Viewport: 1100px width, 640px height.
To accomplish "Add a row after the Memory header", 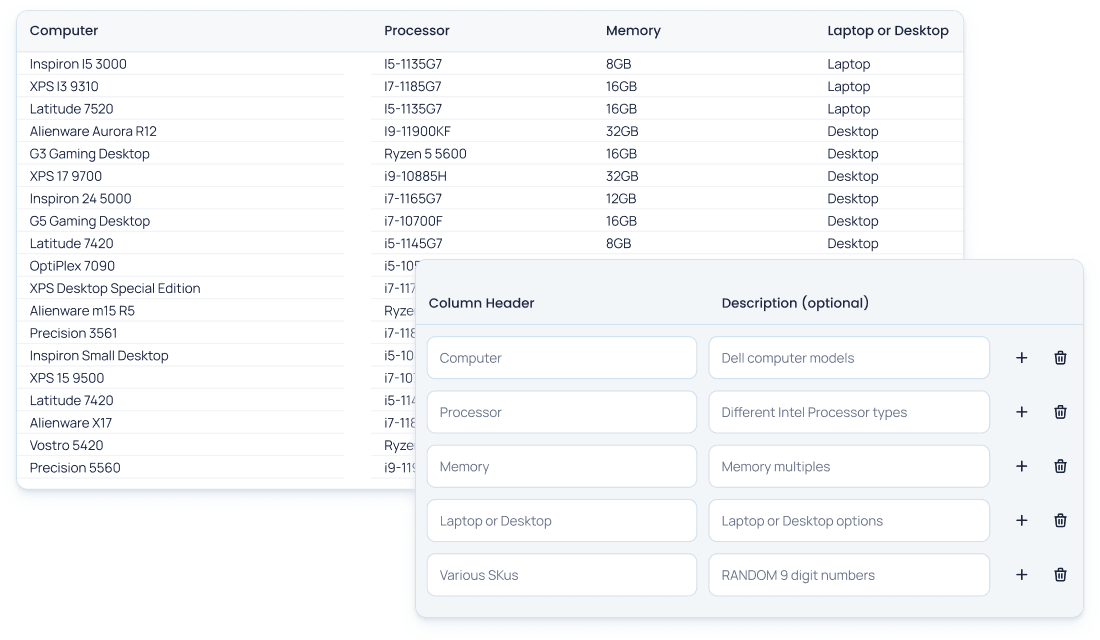I will (1021, 466).
